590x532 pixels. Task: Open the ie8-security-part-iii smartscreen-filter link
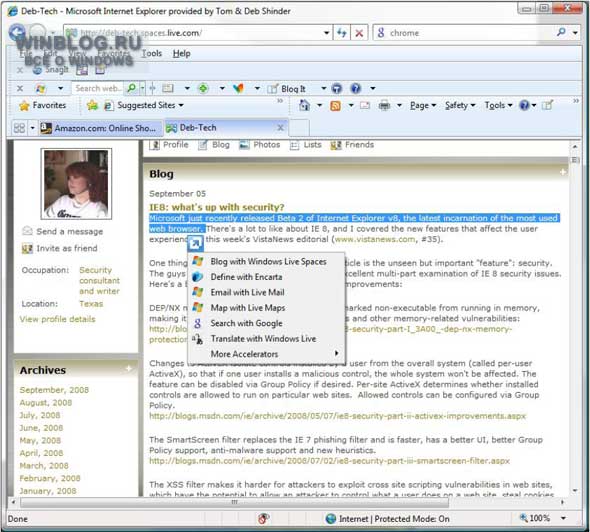click(329, 461)
